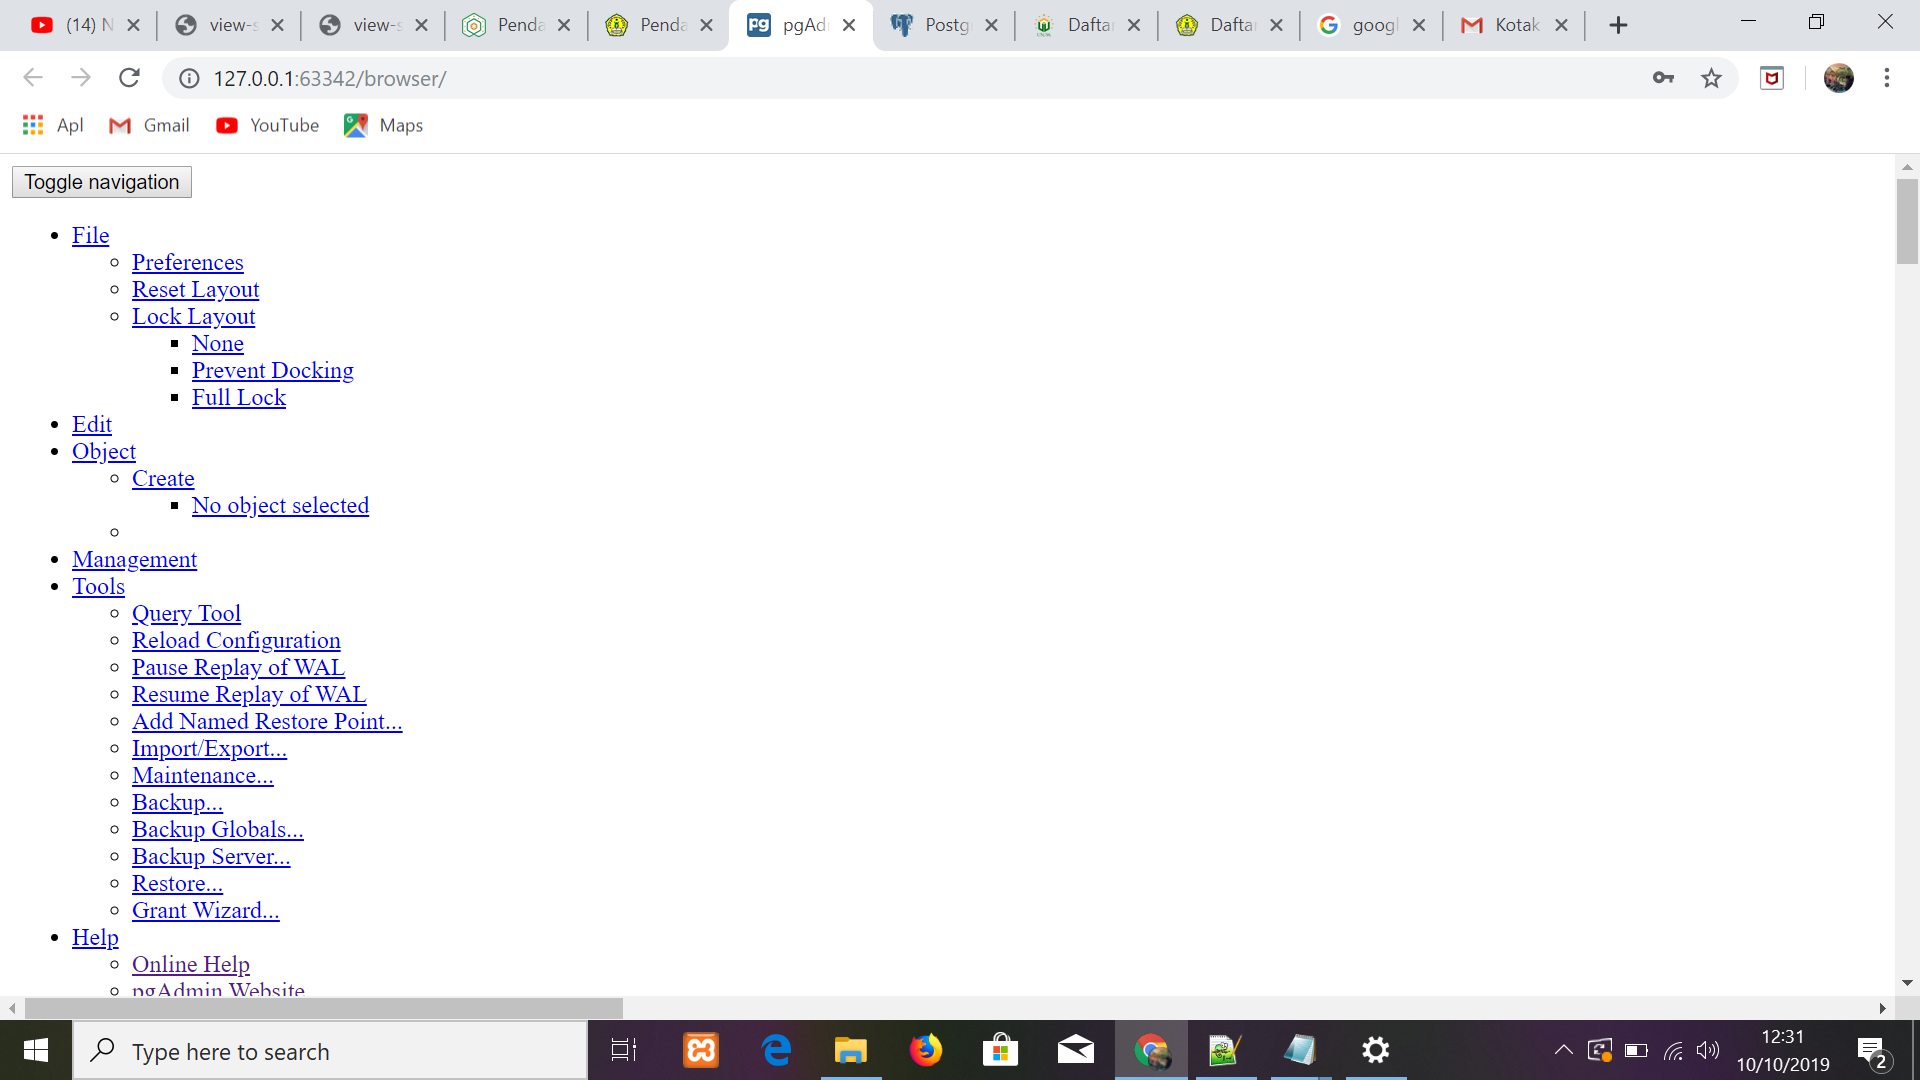Open the volume control in system tray

pyautogui.click(x=1708, y=1050)
